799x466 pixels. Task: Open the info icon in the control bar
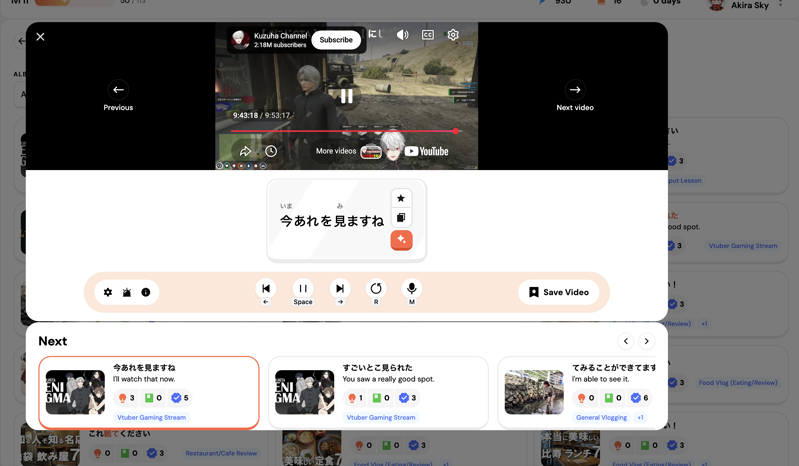146,292
